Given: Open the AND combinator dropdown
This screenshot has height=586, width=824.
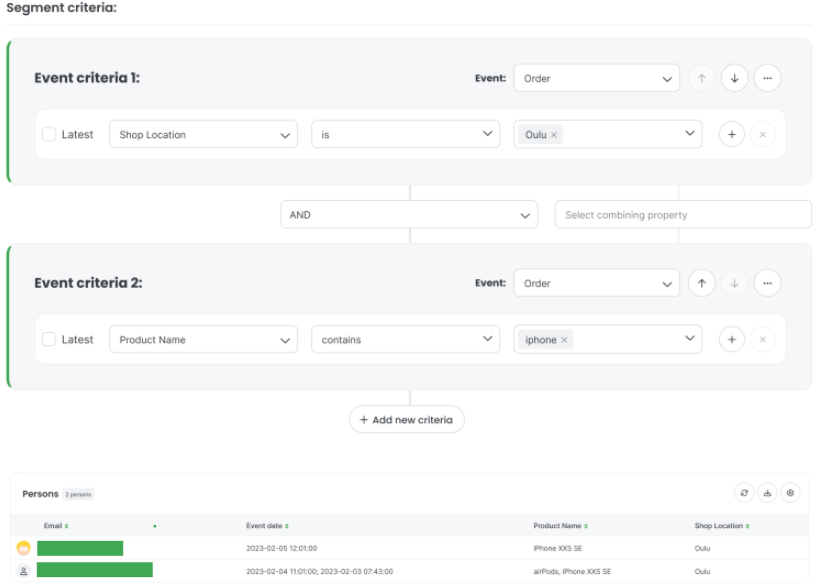Looking at the screenshot, I should [409, 215].
